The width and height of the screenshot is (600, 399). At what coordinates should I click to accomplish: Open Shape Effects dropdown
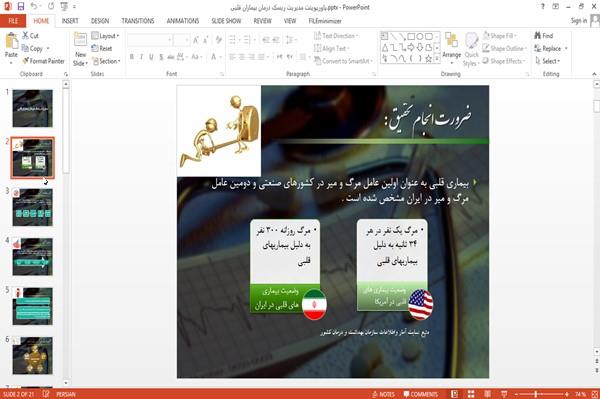504,61
